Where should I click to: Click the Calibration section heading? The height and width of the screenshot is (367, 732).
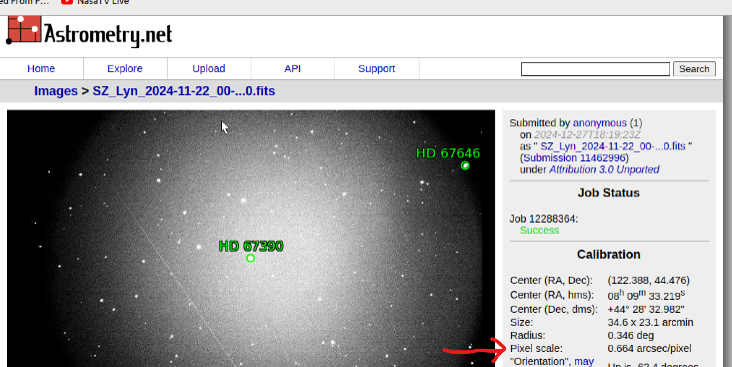point(608,254)
